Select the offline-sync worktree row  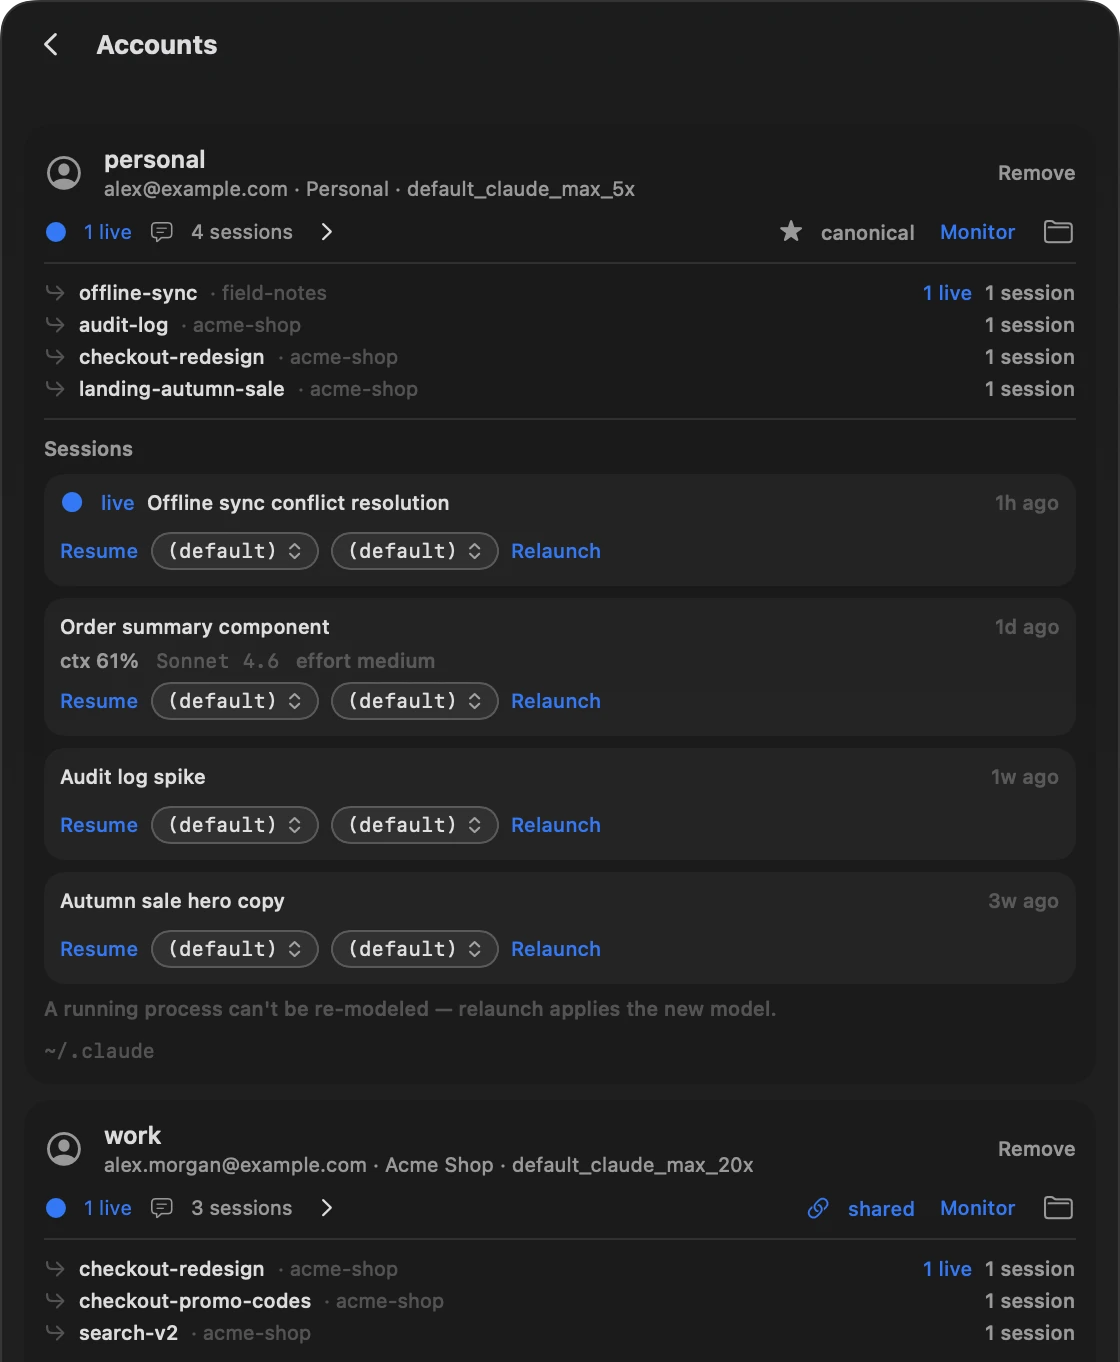coord(560,292)
